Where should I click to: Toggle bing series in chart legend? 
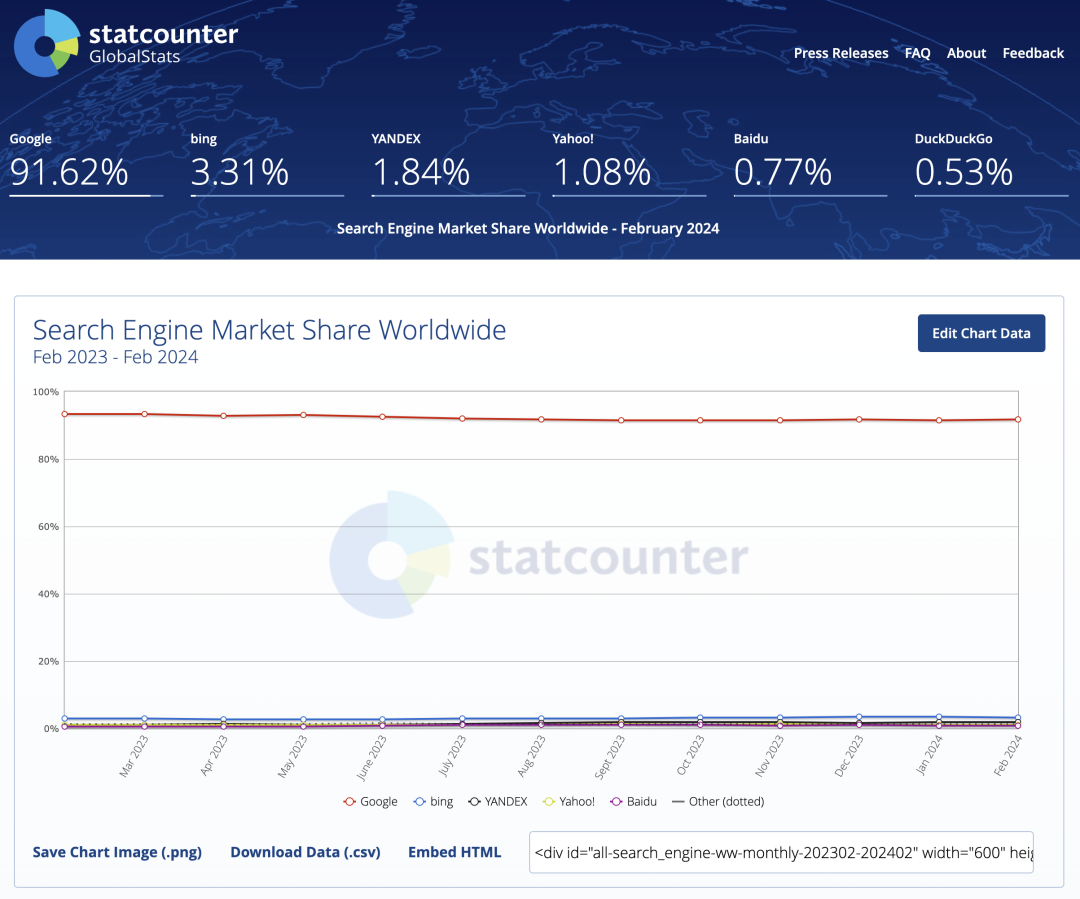433,801
